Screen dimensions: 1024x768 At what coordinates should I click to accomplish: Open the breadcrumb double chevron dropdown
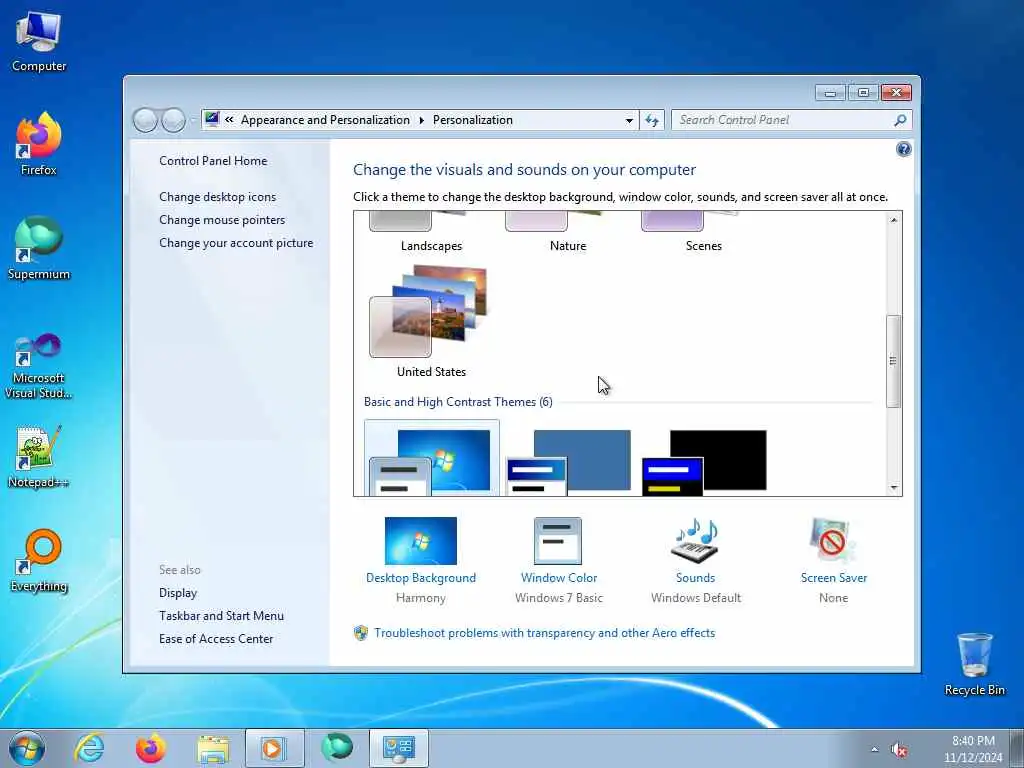tap(229, 120)
